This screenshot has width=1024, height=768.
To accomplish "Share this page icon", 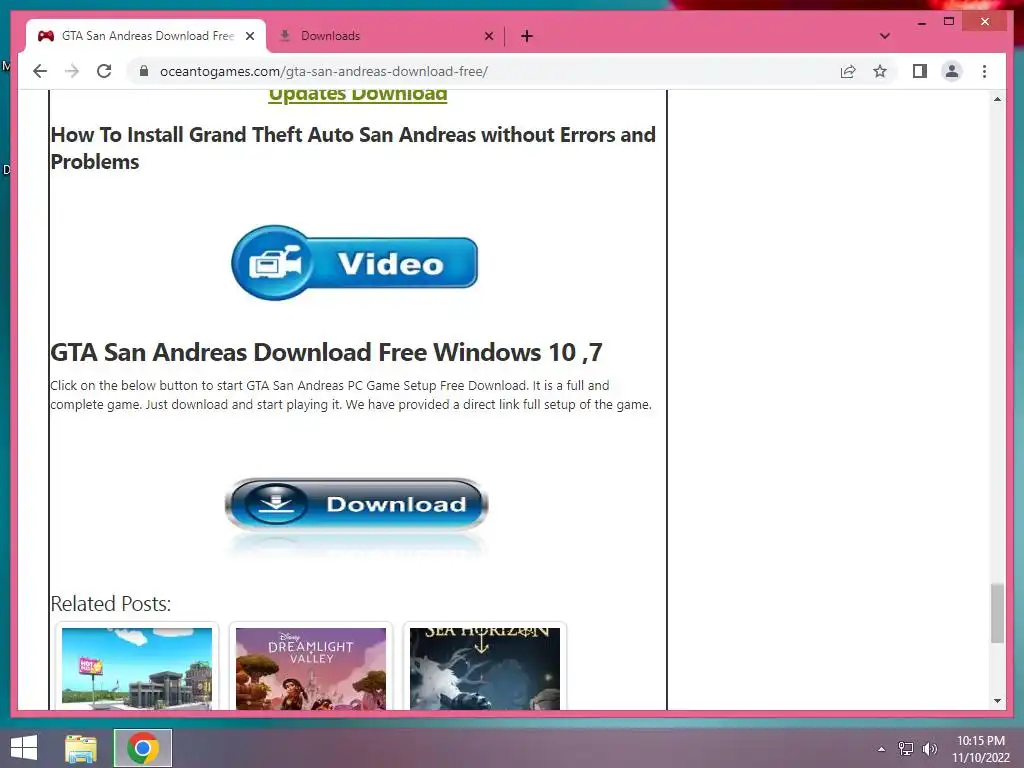I will (848, 71).
